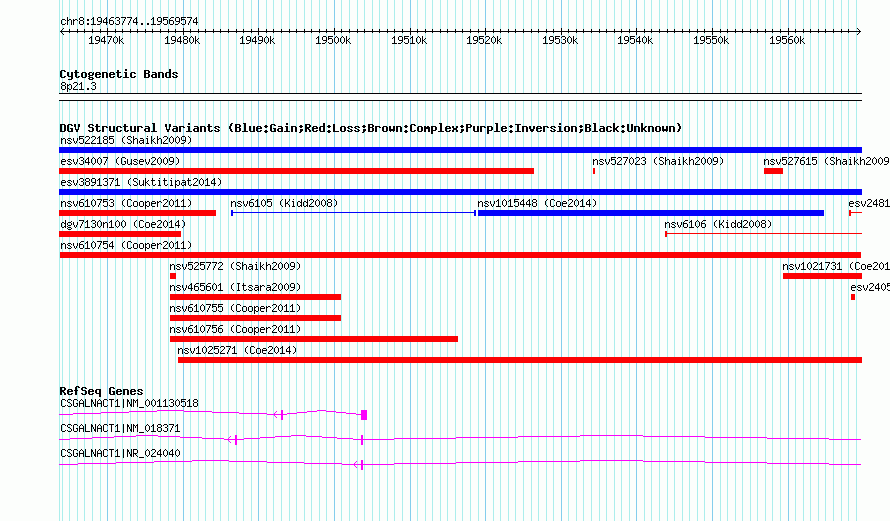890x521 pixels.
Task: Click the NR_024040 transcript arrow marker
Action: 358,465
